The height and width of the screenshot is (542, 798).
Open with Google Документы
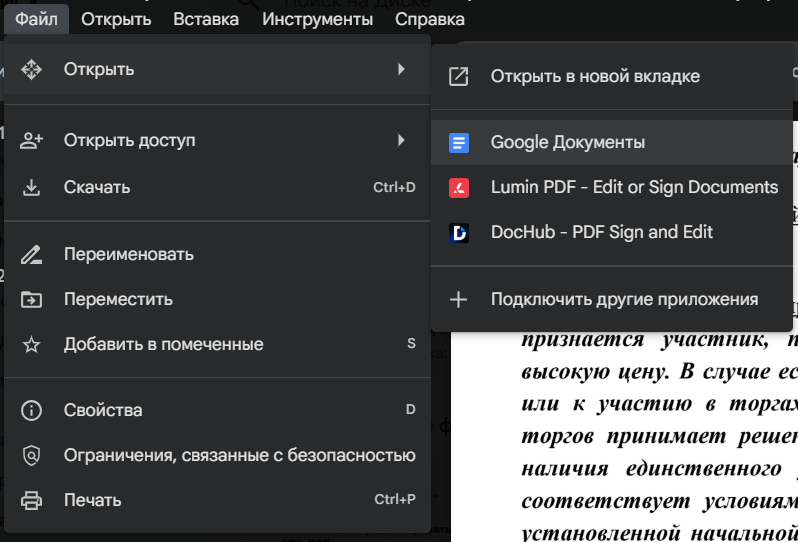tap(612, 142)
